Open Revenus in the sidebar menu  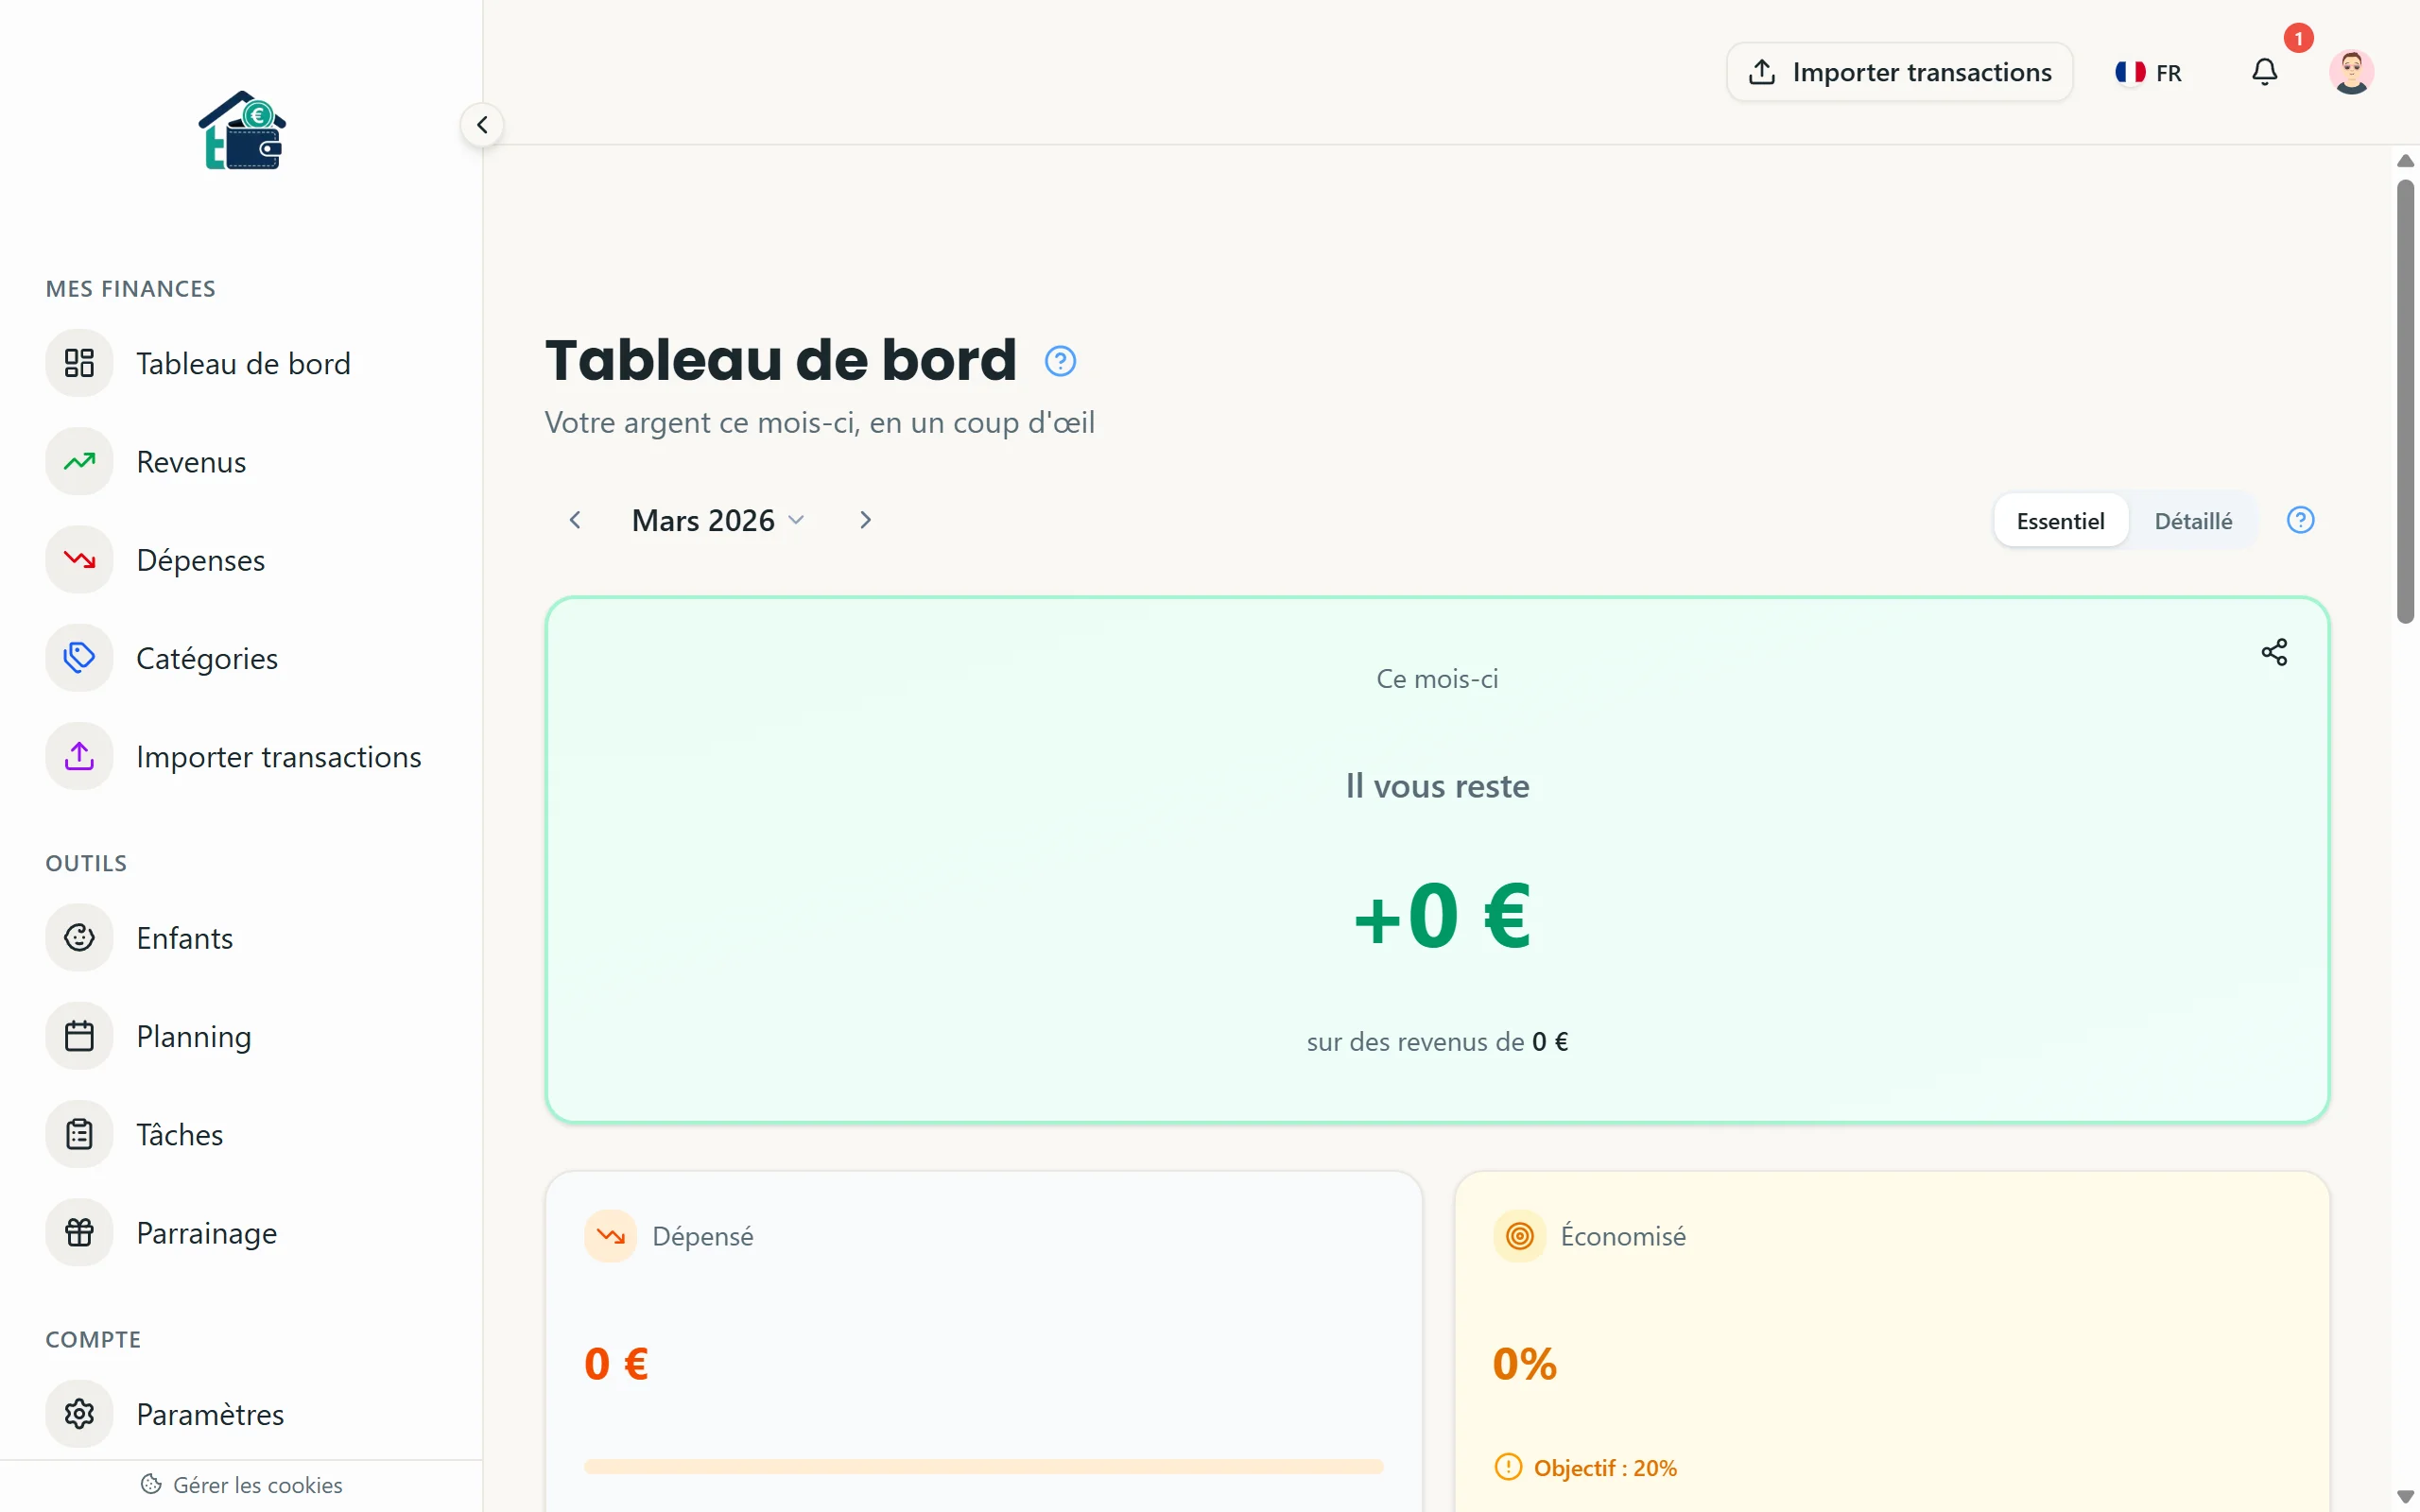click(x=191, y=462)
